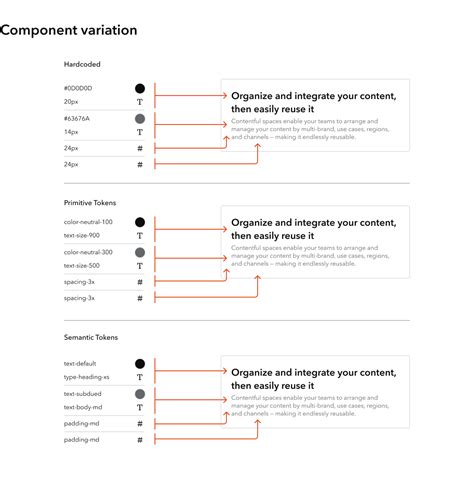Click the gray text-subdued color swatch
The height and width of the screenshot is (480, 474).
140,394
